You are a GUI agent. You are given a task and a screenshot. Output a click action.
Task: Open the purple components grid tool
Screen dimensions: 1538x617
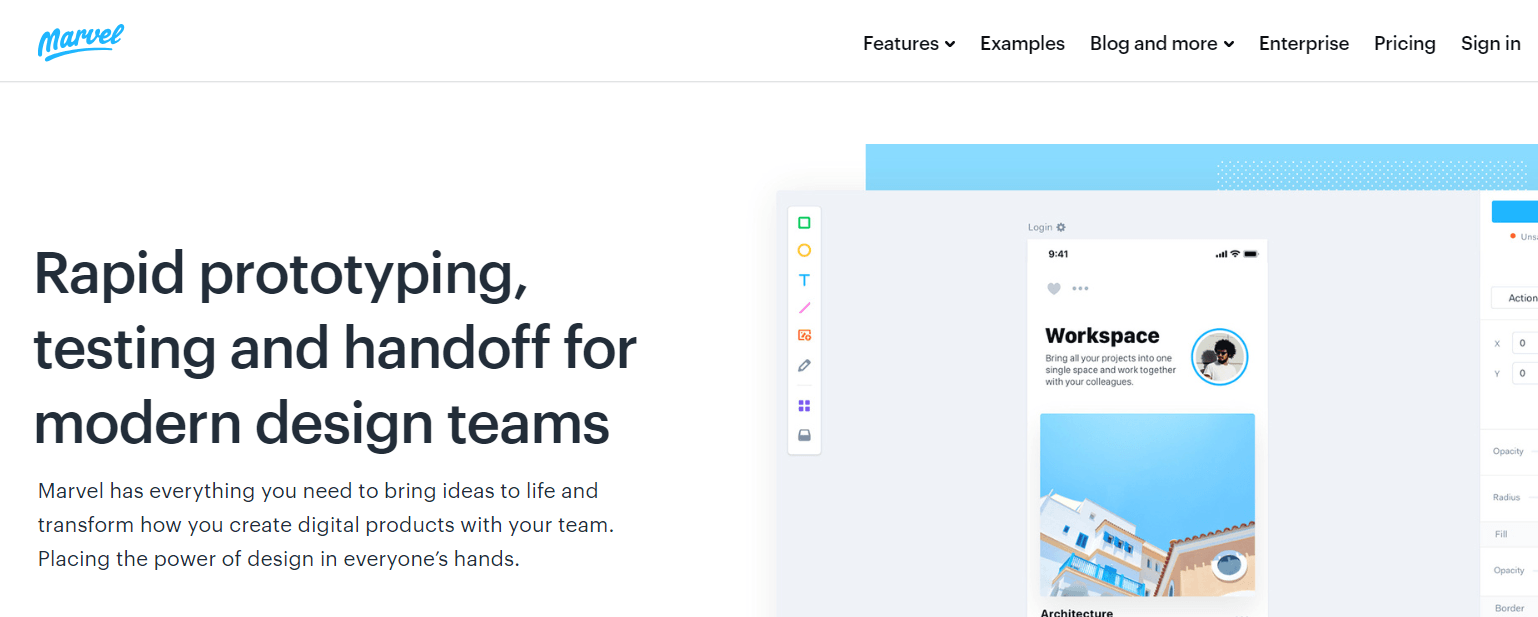(x=804, y=406)
